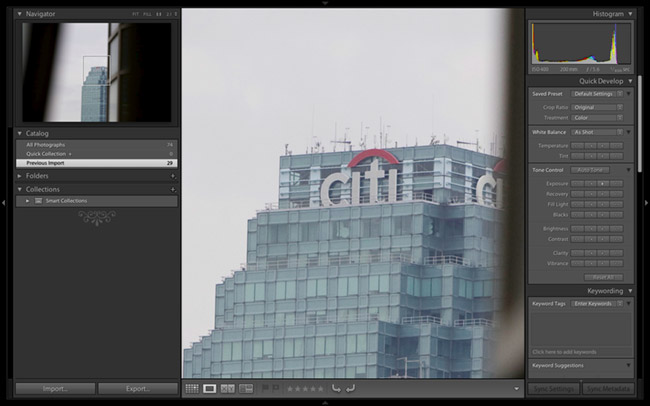
Task: Select Previous Import in Catalog
Action: click(97, 163)
